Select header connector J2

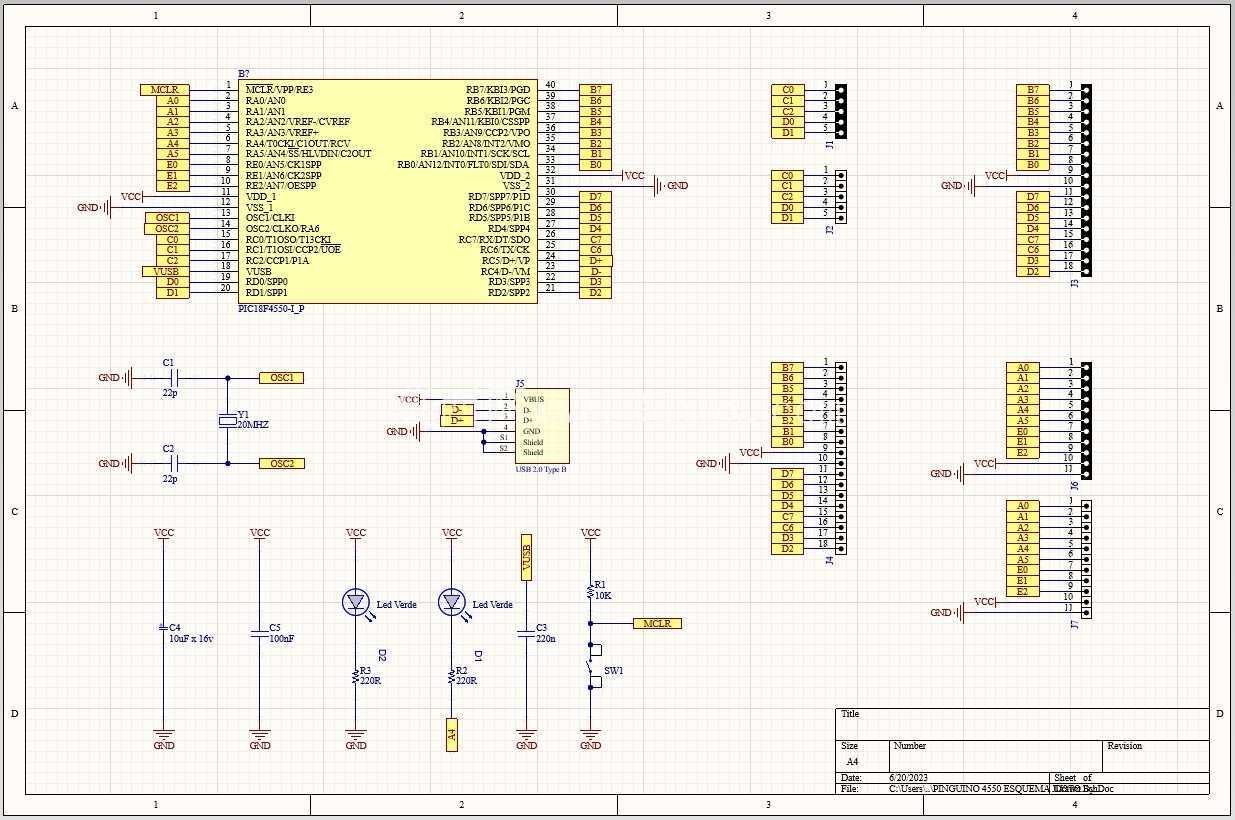[x=841, y=196]
